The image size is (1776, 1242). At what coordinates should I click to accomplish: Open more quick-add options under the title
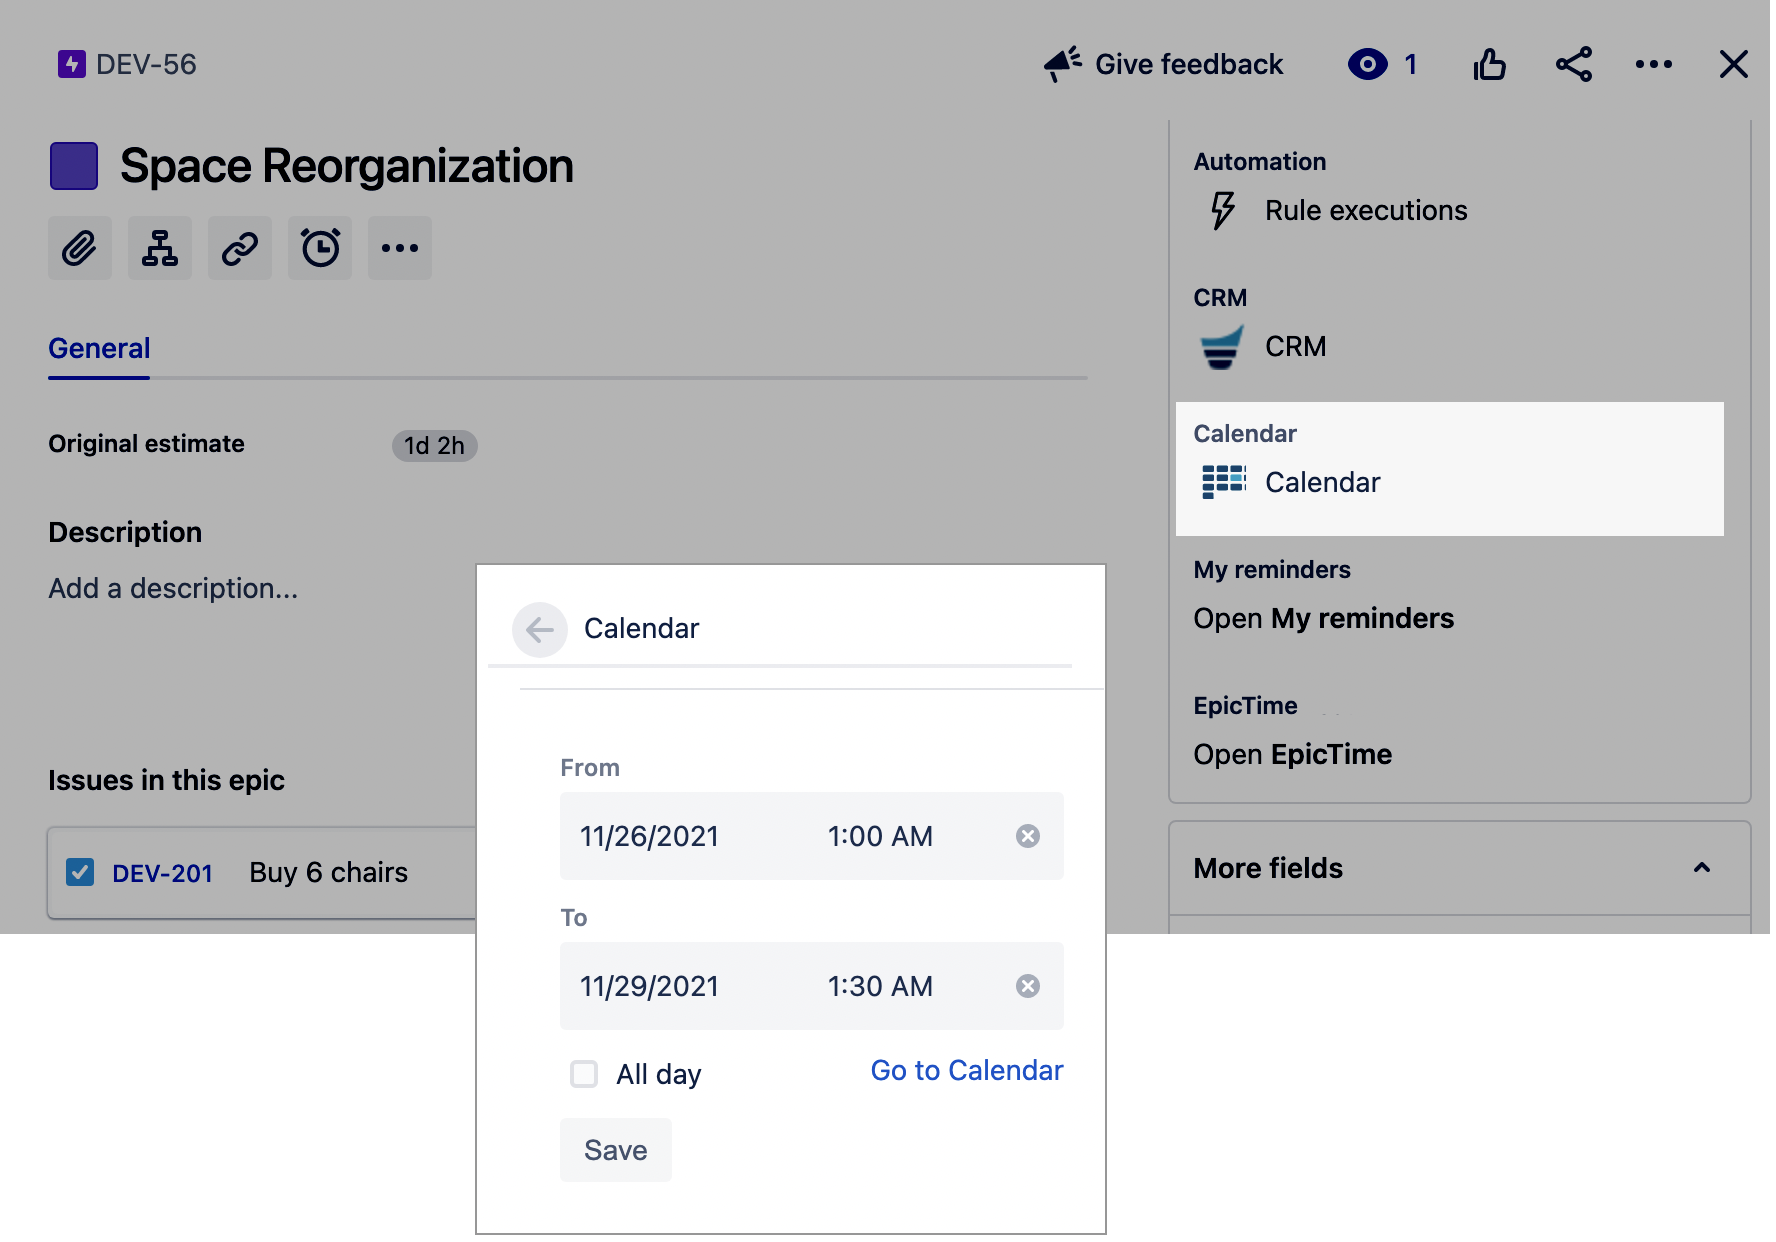click(400, 248)
